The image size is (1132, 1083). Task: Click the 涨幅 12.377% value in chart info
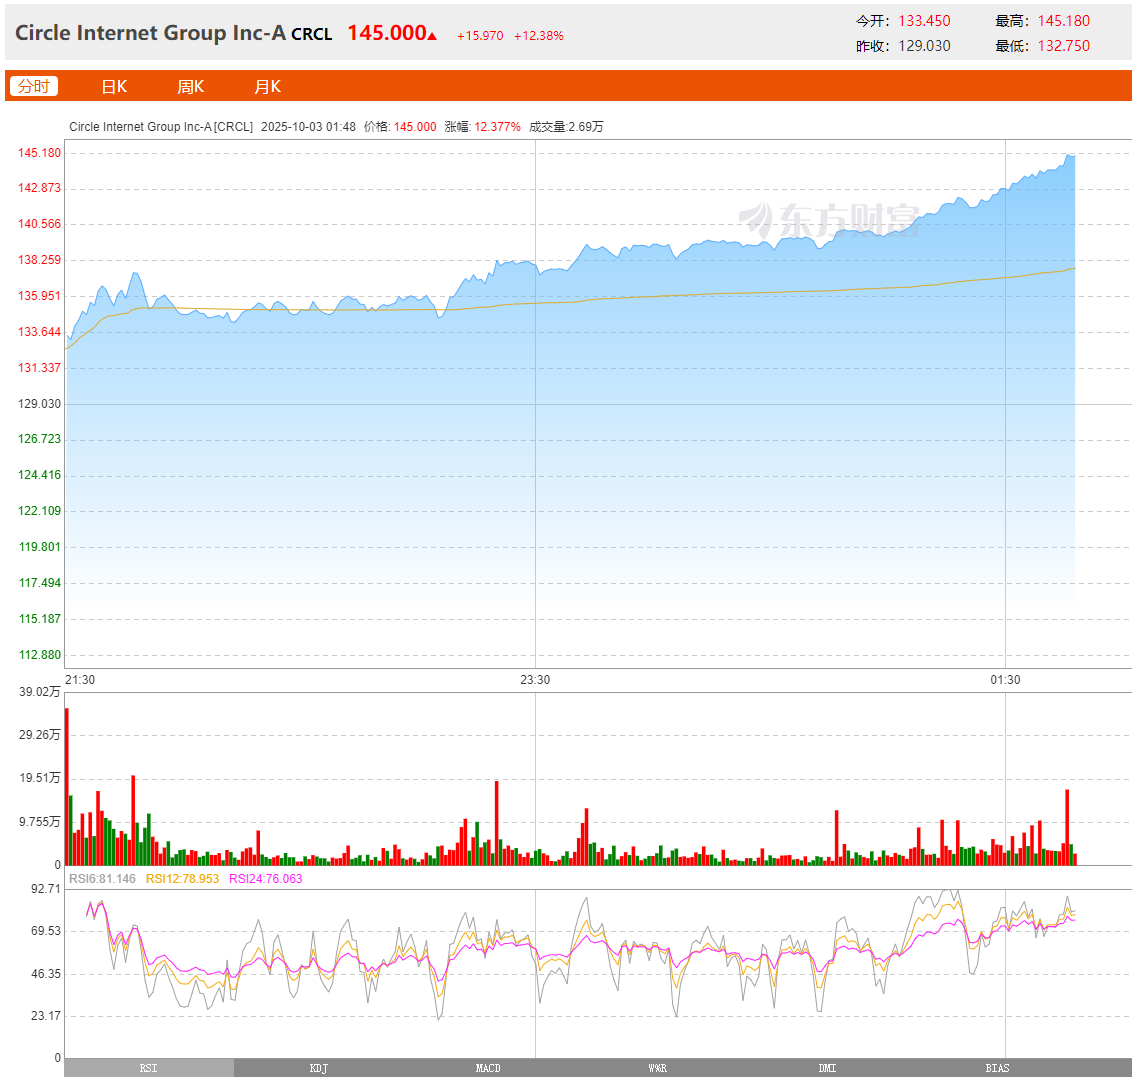[x=497, y=127]
